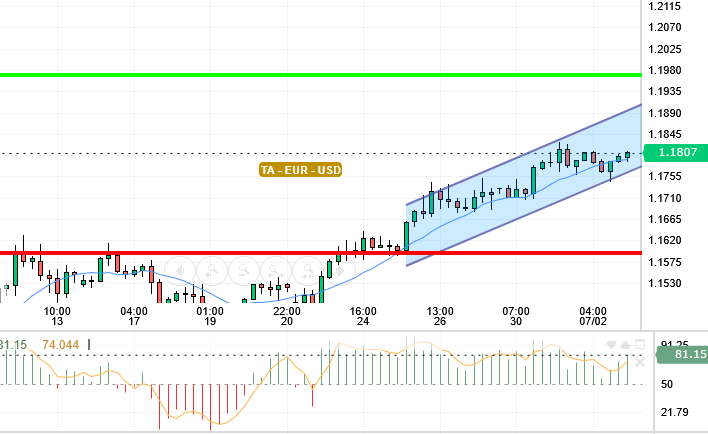Click the scroll-right arrow chart control

coord(340,271)
